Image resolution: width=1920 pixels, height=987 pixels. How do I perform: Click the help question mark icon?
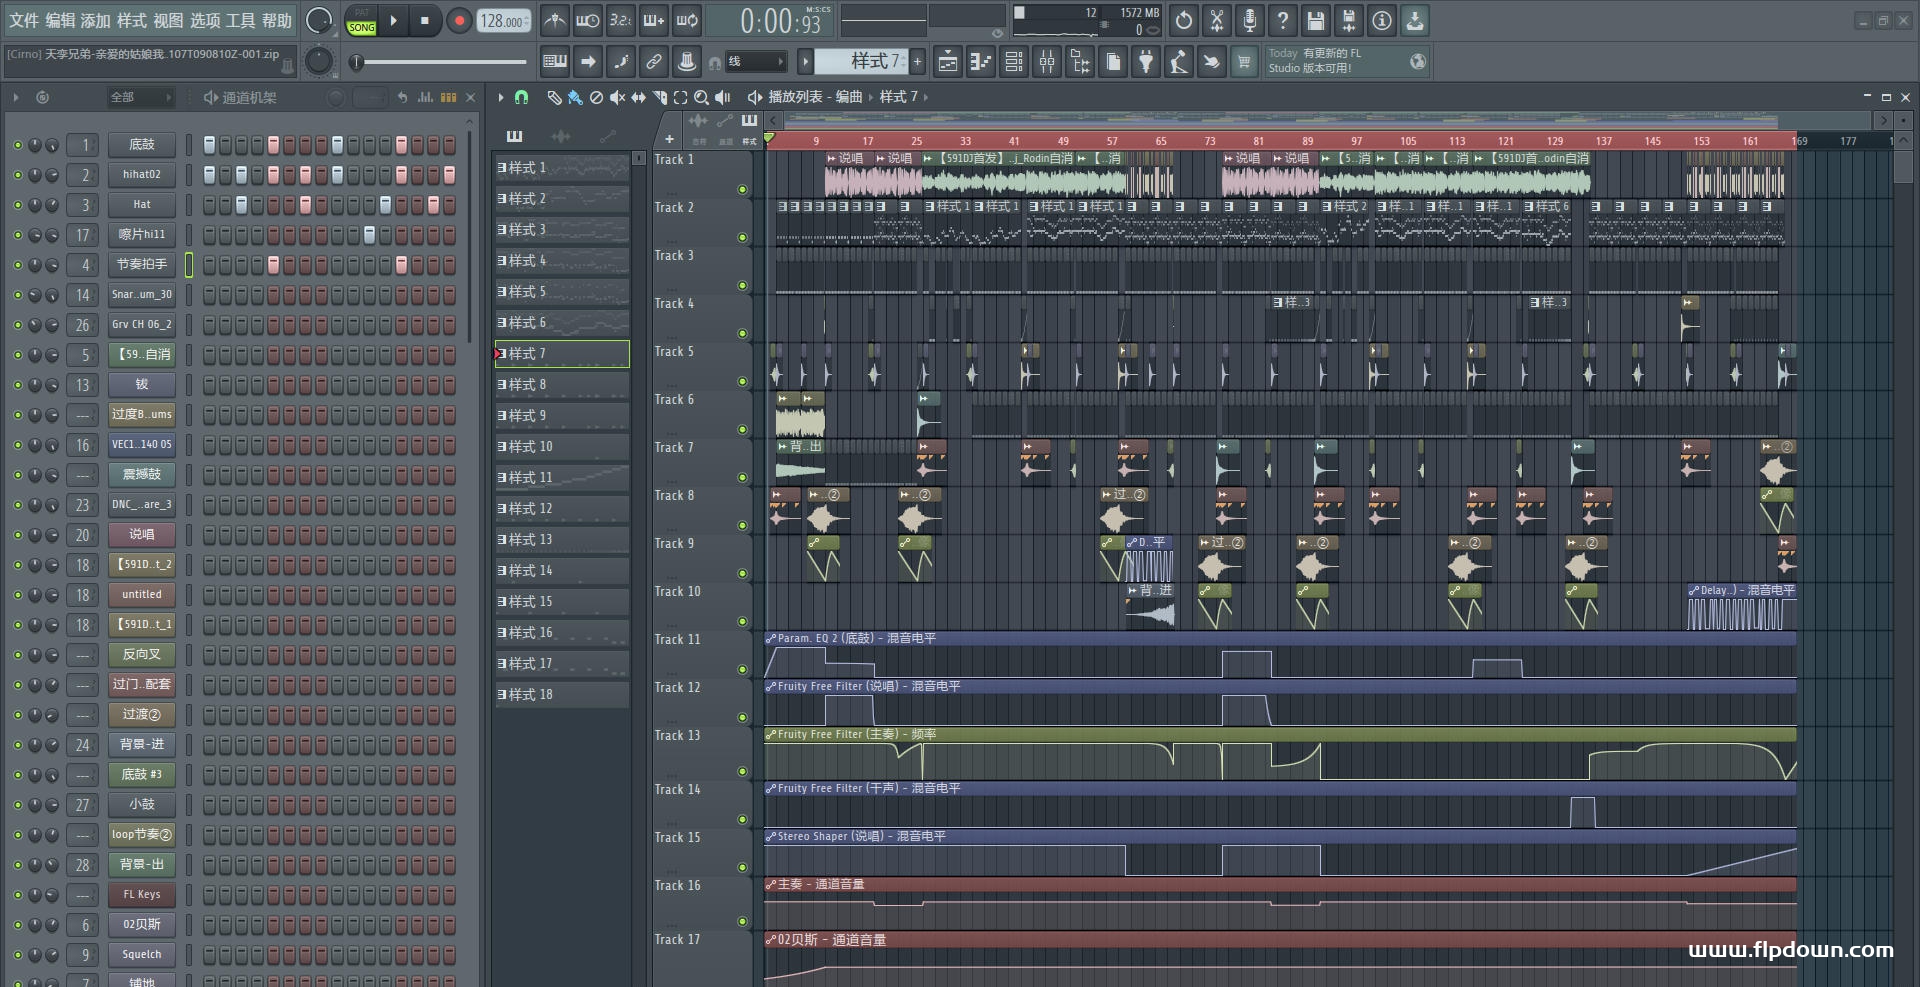[1283, 20]
